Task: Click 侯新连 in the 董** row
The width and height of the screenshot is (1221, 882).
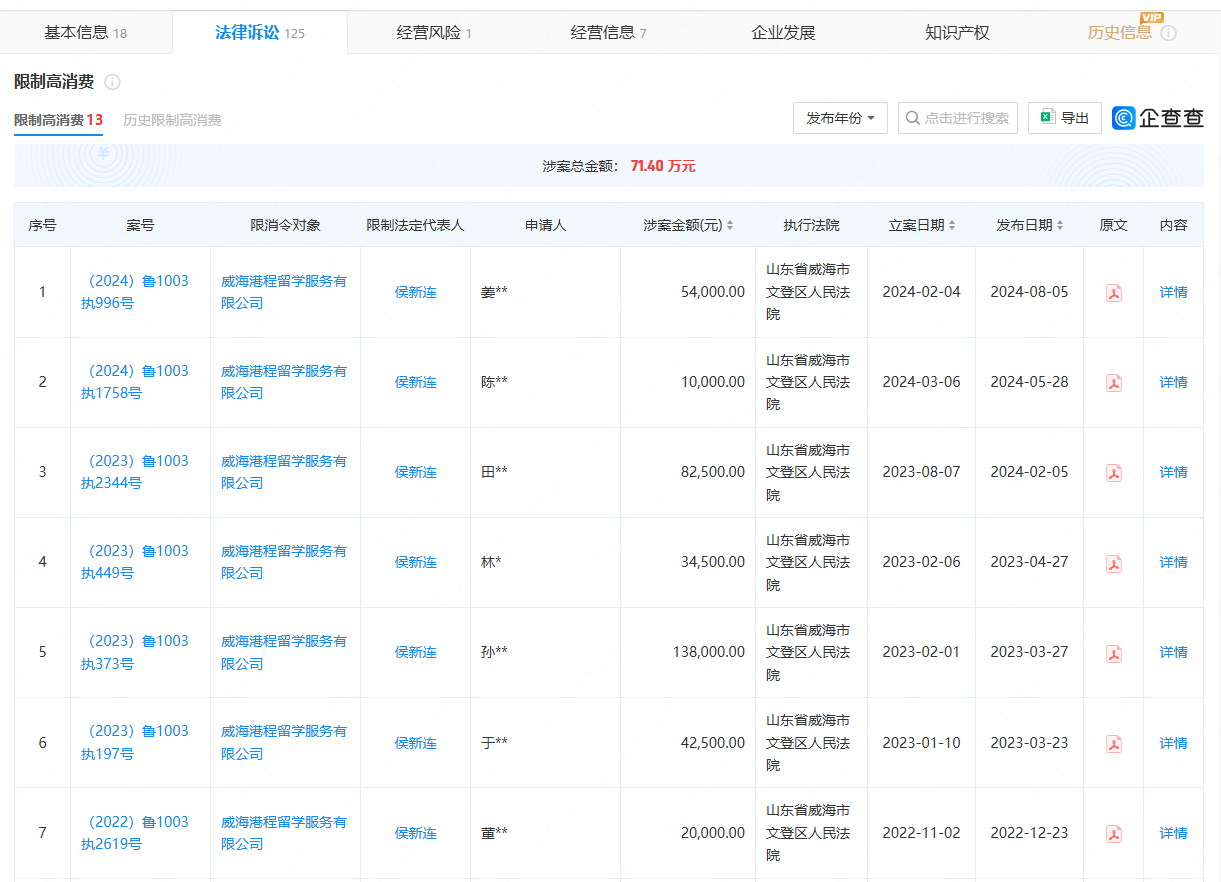Action: (x=415, y=833)
